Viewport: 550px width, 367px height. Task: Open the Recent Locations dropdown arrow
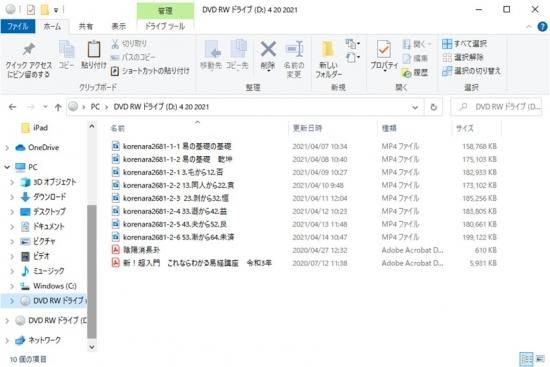[45, 107]
